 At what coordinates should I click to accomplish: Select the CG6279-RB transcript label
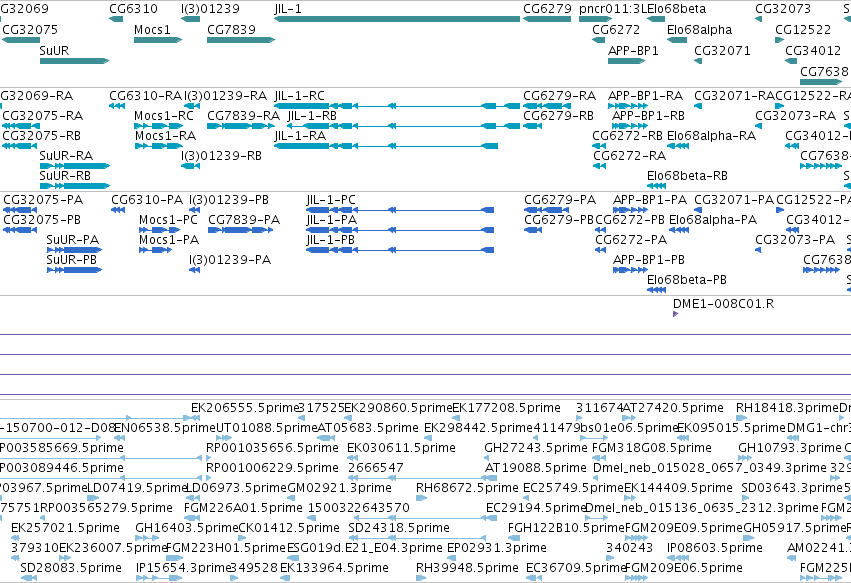pos(558,116)
